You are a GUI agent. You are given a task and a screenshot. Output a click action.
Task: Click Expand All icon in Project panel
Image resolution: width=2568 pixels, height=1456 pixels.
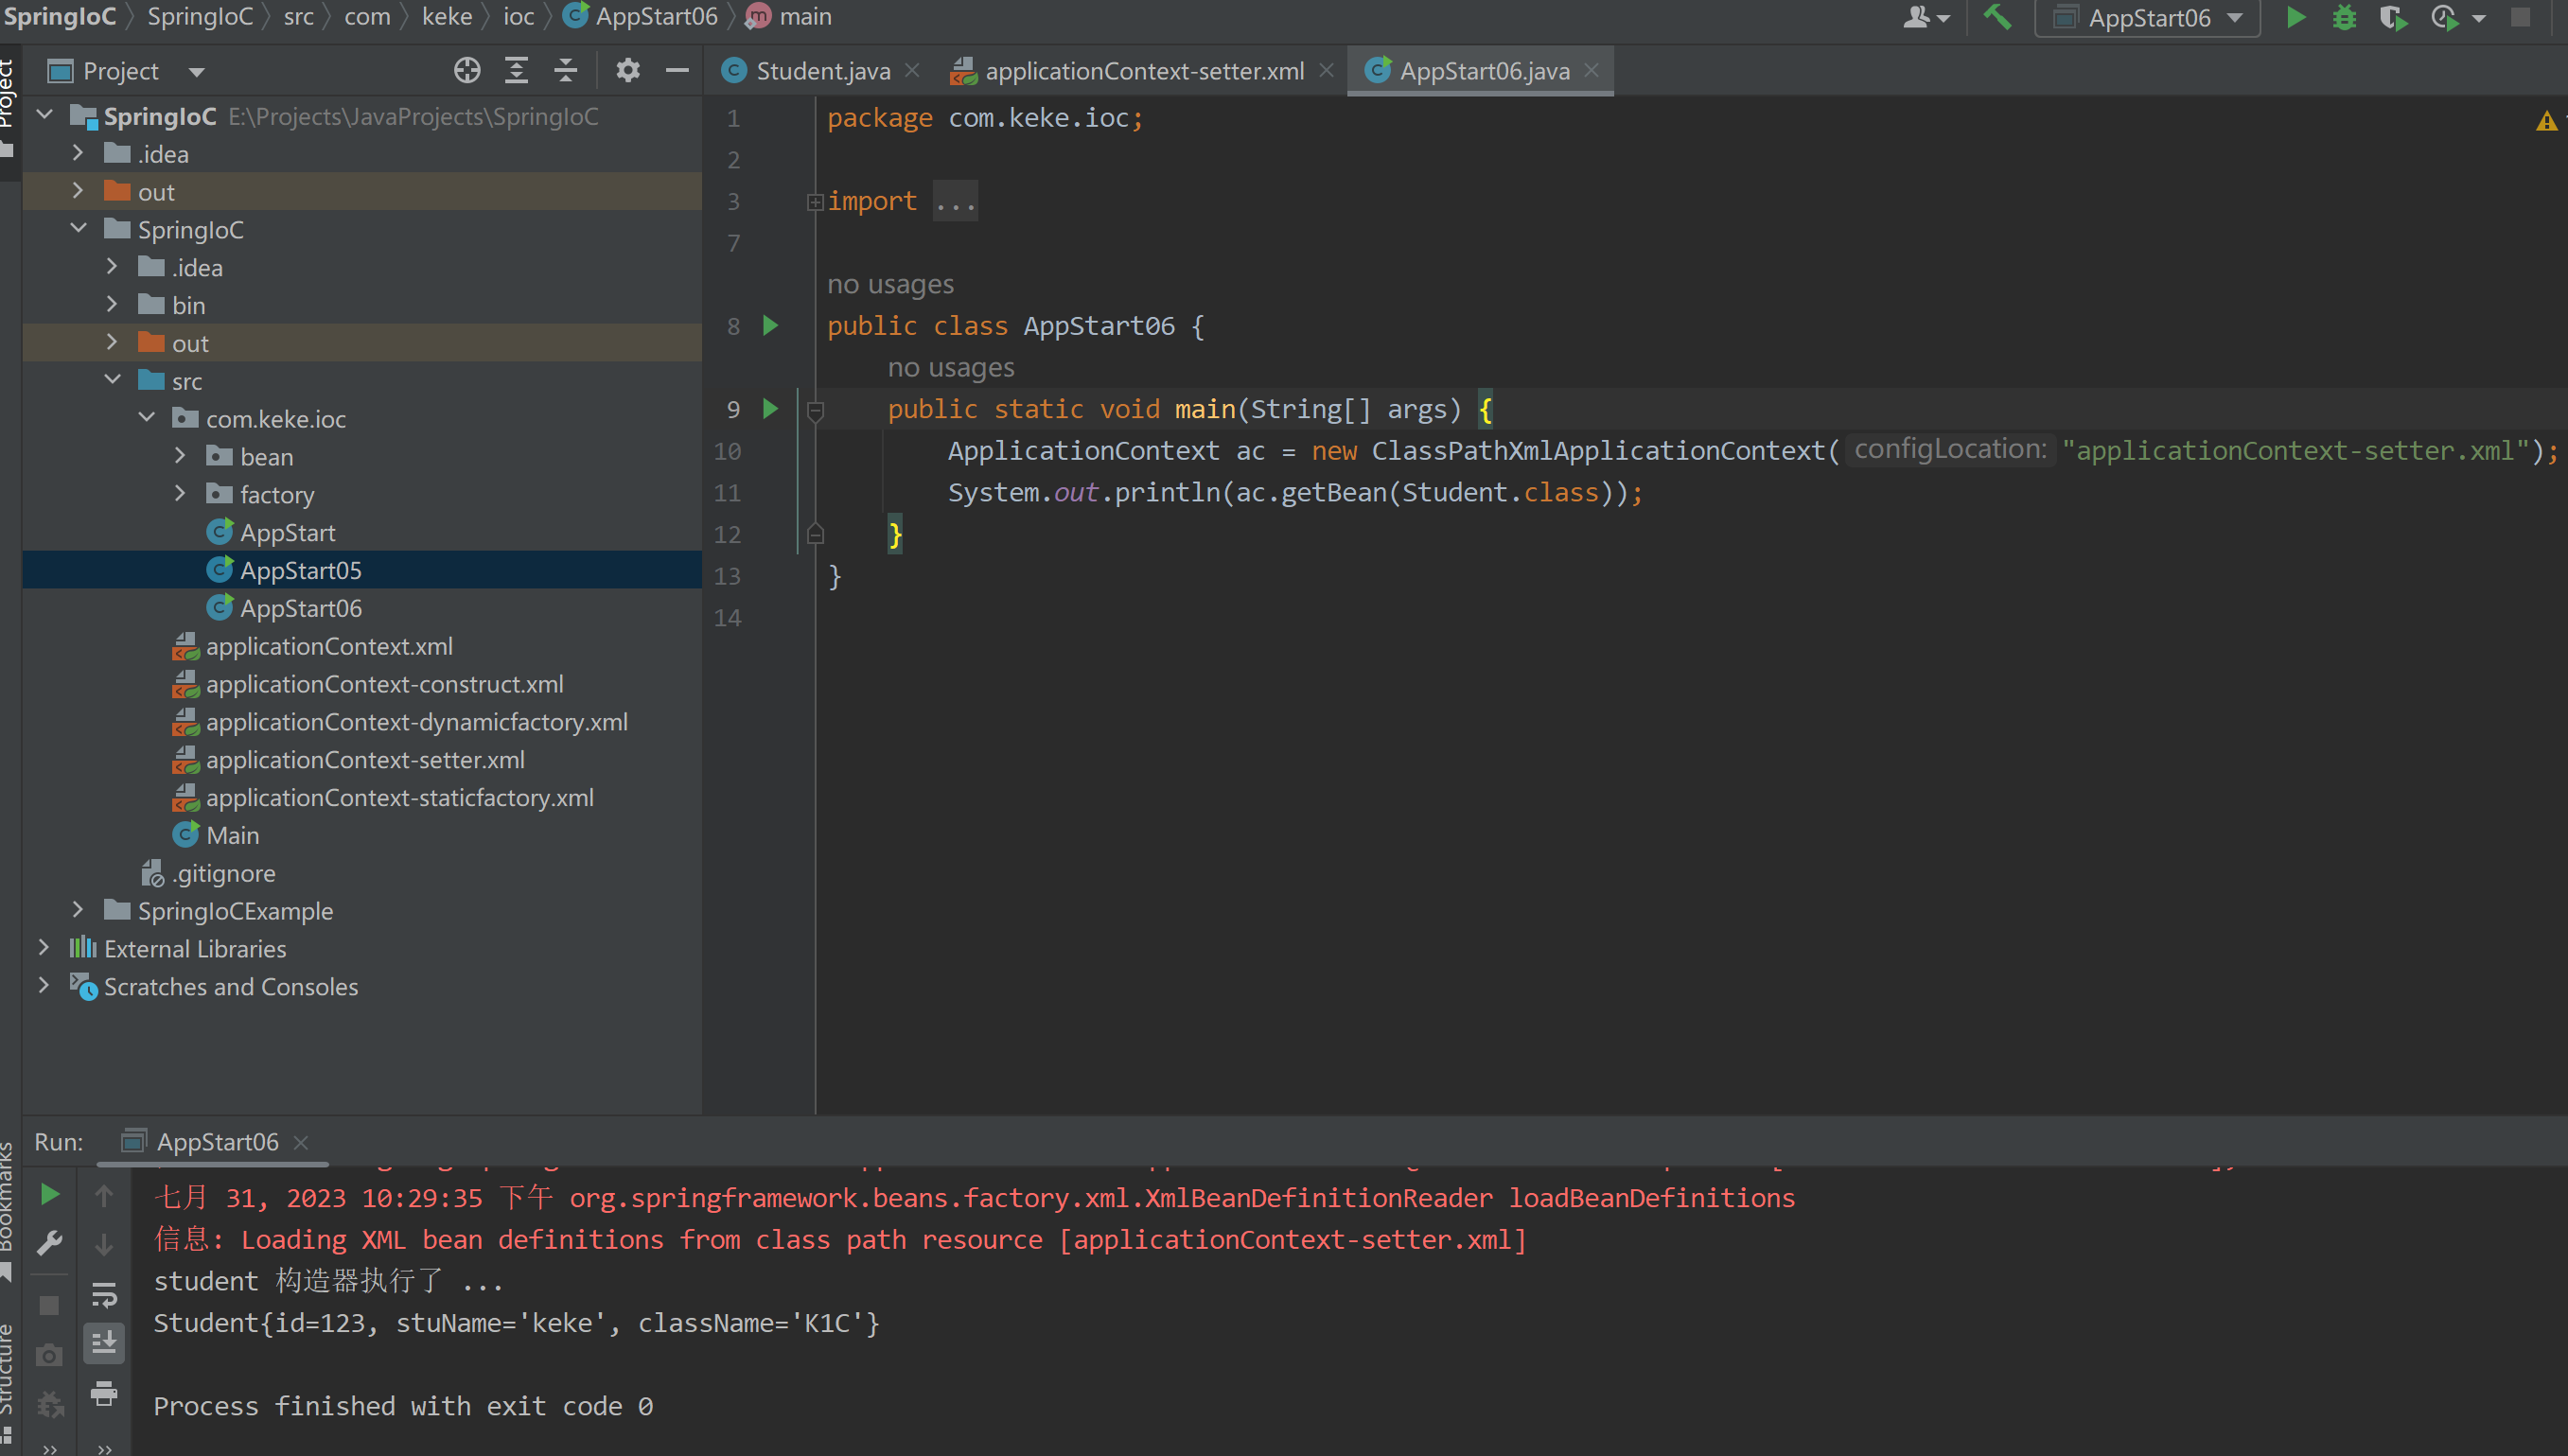click(x=516, y=70)
